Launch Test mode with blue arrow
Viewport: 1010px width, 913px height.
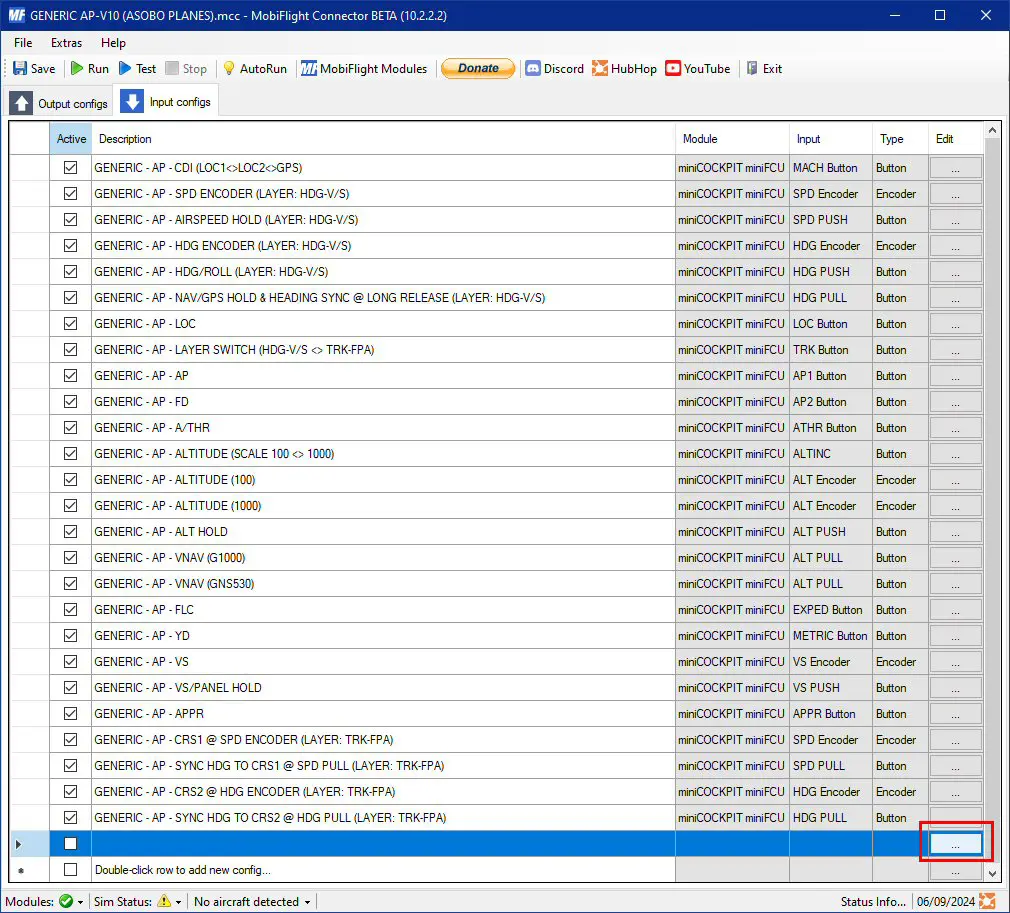[x=125, y=68]
